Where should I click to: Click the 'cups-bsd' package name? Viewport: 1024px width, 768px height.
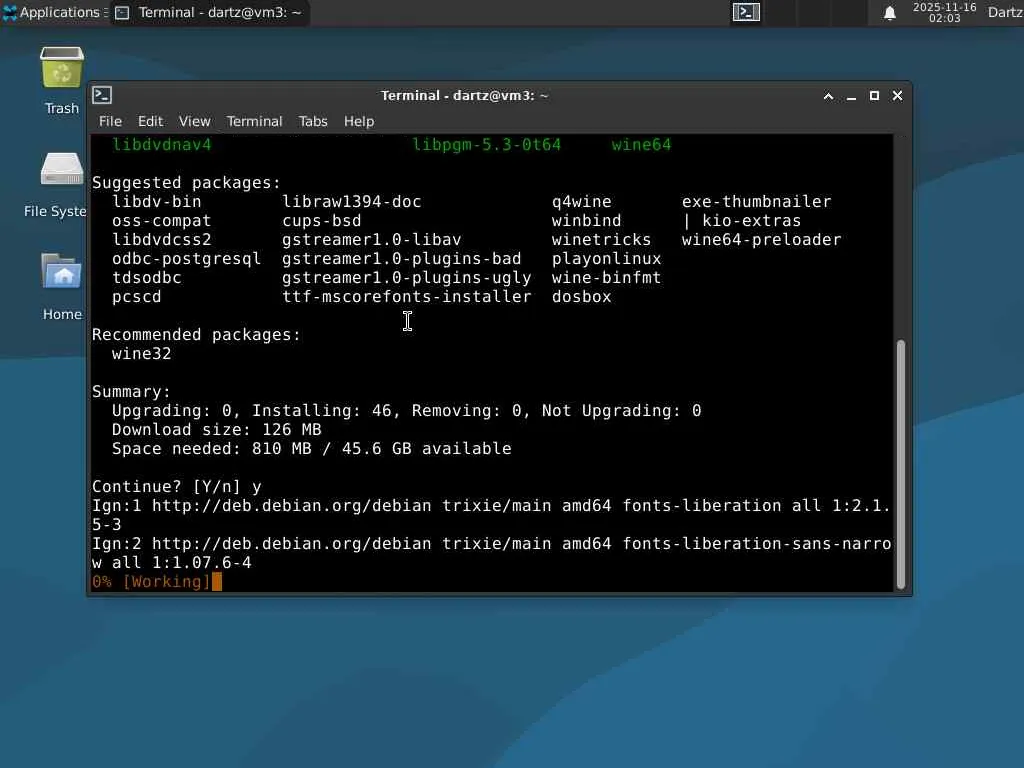[x=321, y=221]
